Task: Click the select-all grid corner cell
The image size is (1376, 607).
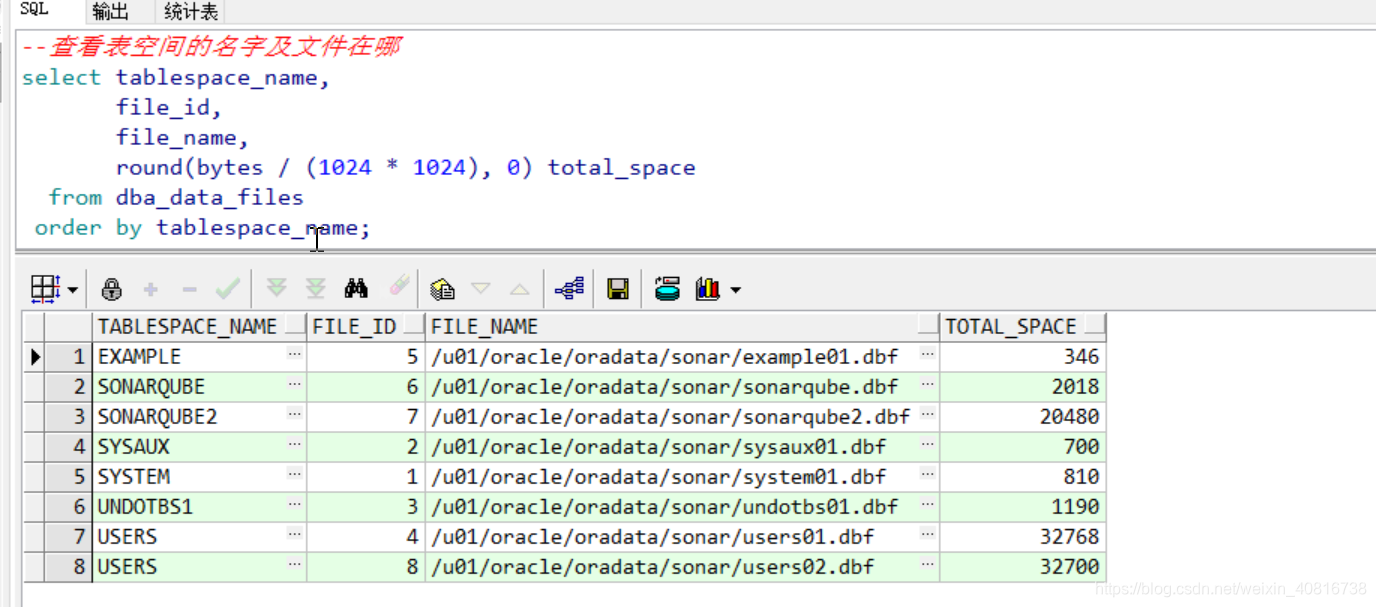Action: click(x=34, y=326)
